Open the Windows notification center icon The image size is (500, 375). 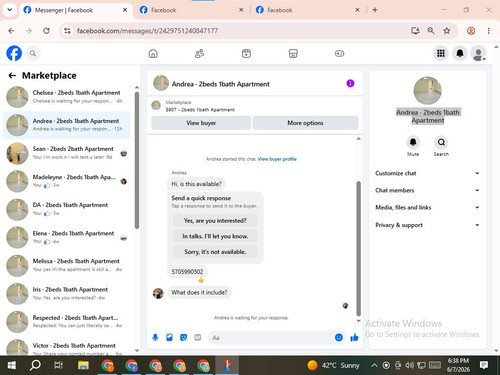(x=483, y=365)
